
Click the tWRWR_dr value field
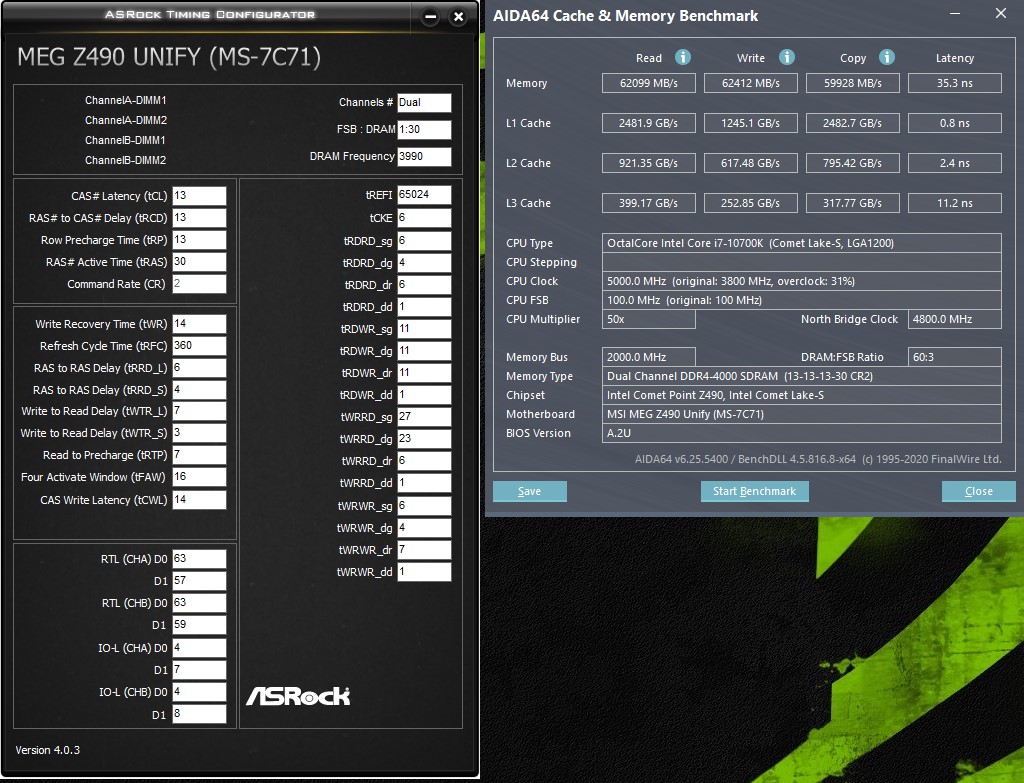point(424,550)
